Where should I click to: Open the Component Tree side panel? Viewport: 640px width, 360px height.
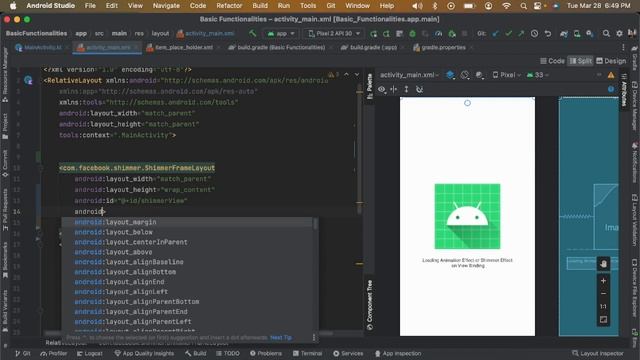369,305
